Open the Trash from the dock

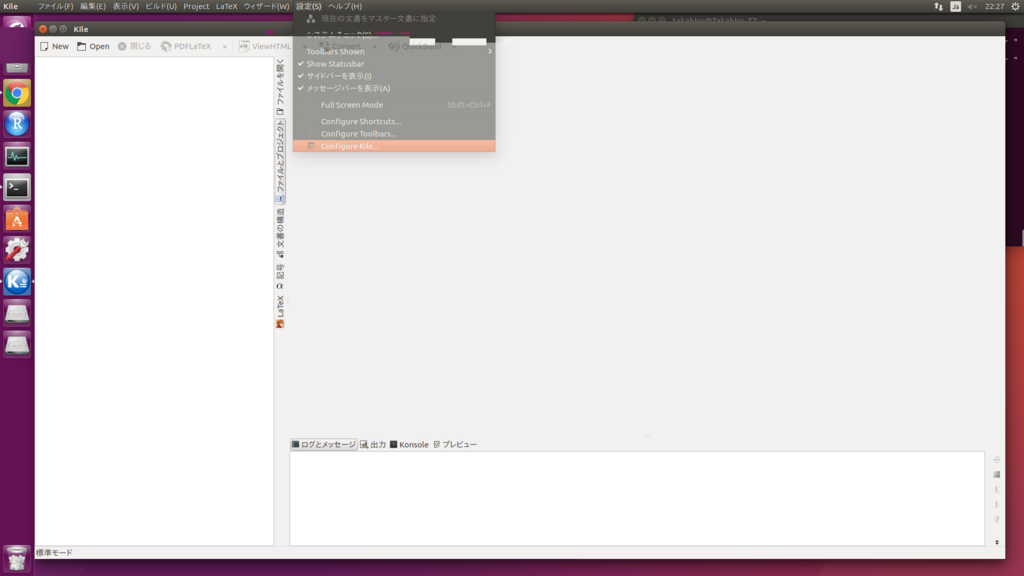[x=17, y=558]
